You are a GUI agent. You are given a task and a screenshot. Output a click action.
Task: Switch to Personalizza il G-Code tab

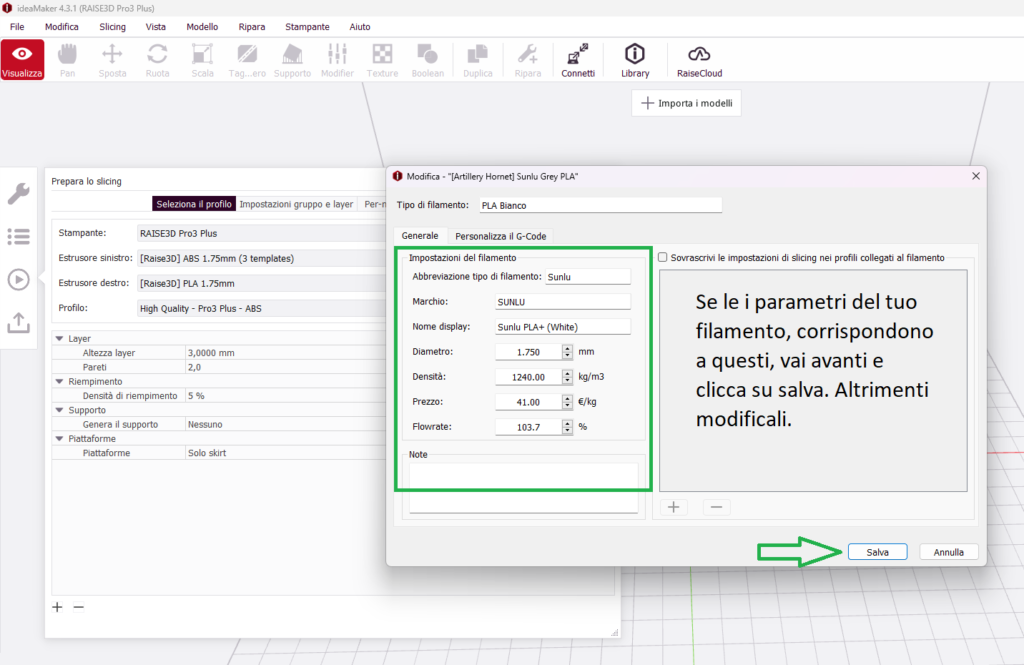point(500,236)
